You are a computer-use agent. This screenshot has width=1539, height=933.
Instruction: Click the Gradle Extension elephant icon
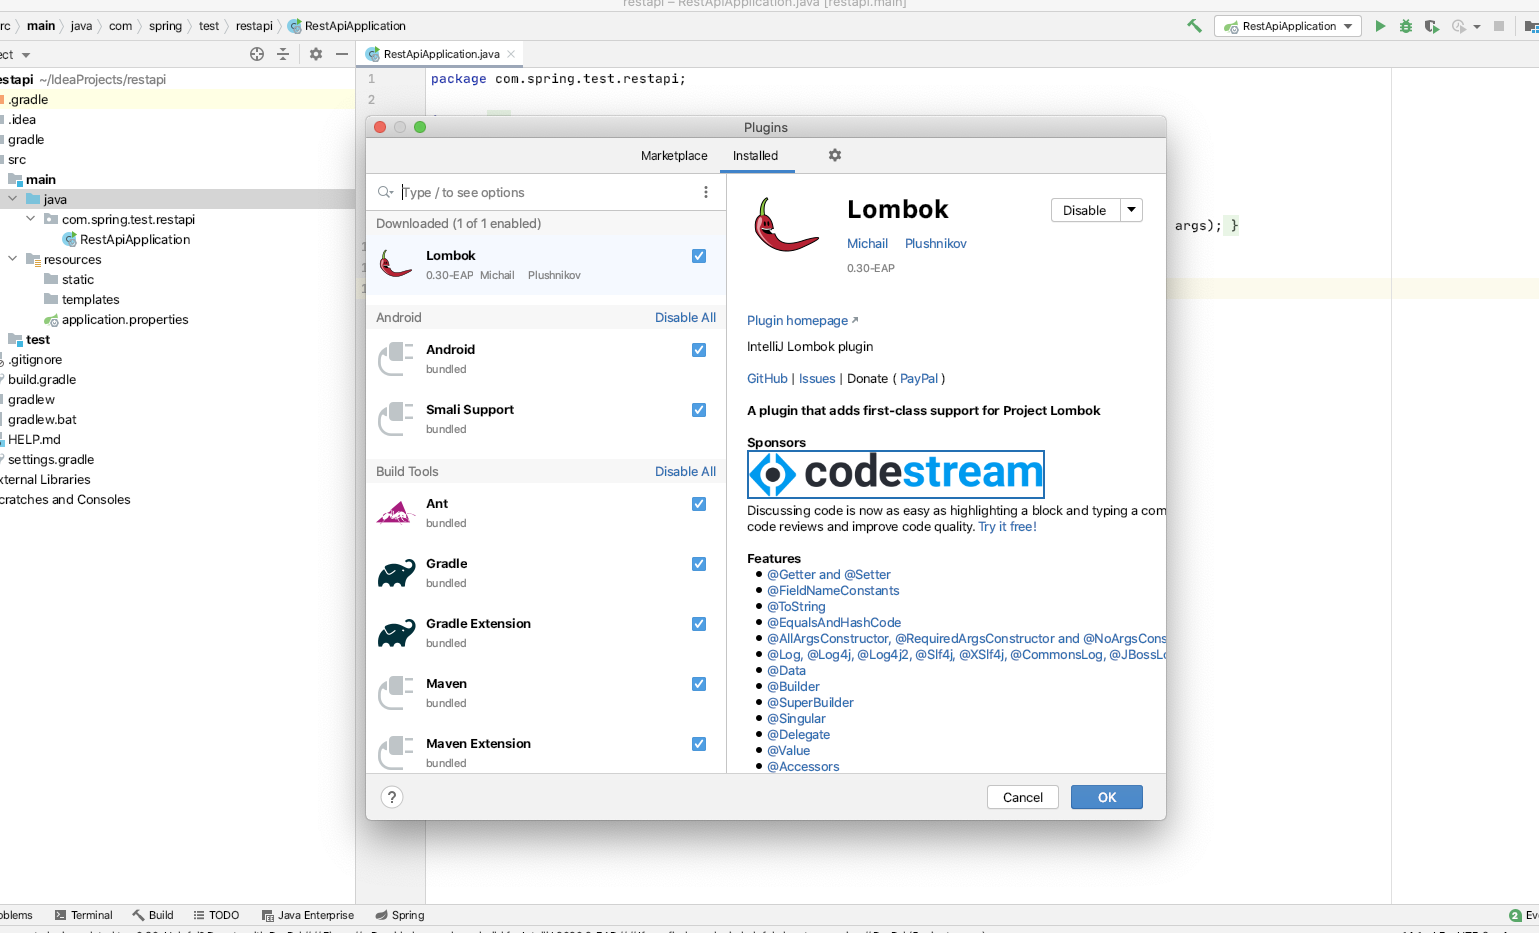(x=396, y=632)
